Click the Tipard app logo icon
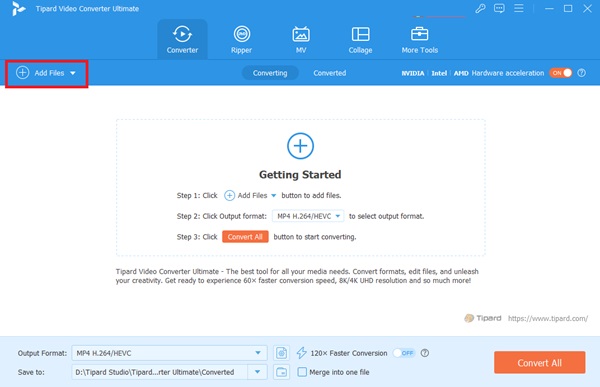 [18, 8]
